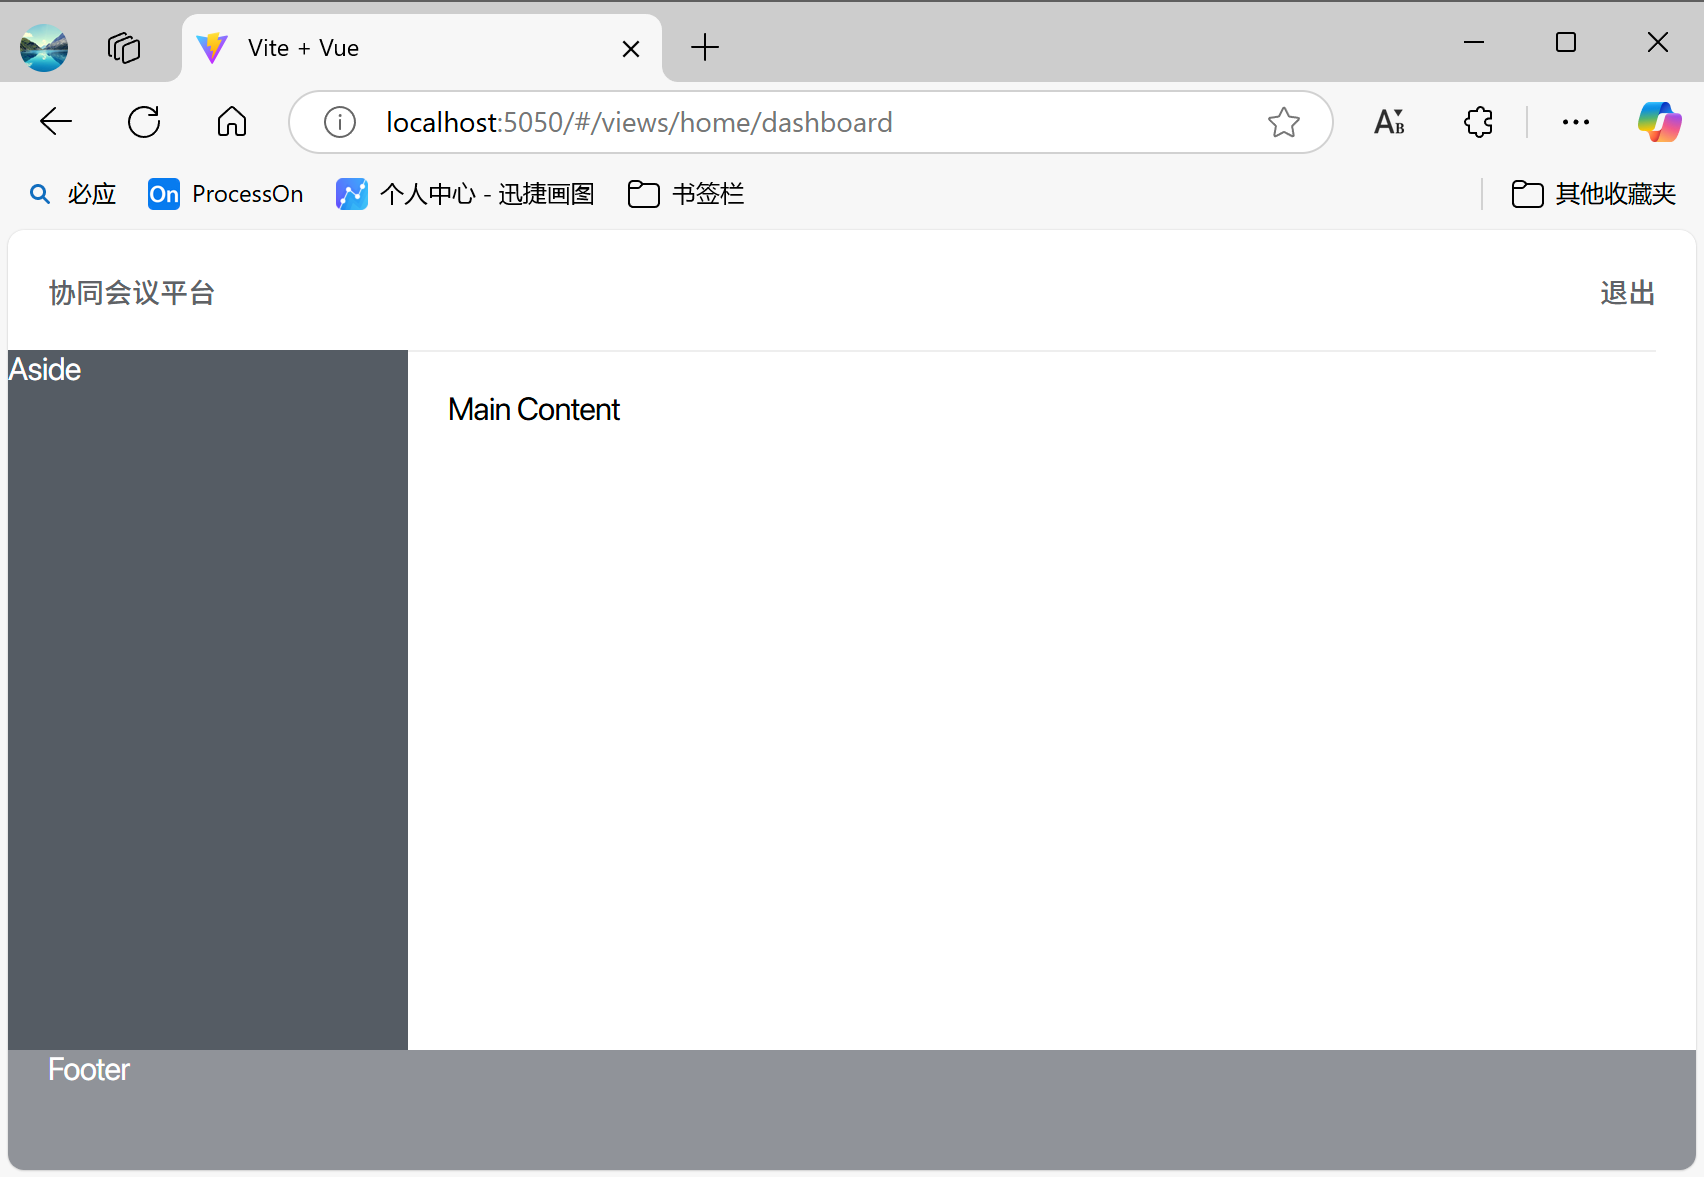Viewport: 1704px width, 1177px height.
Task: Open the tab actions workspaces icon
Action: [124, 48]
